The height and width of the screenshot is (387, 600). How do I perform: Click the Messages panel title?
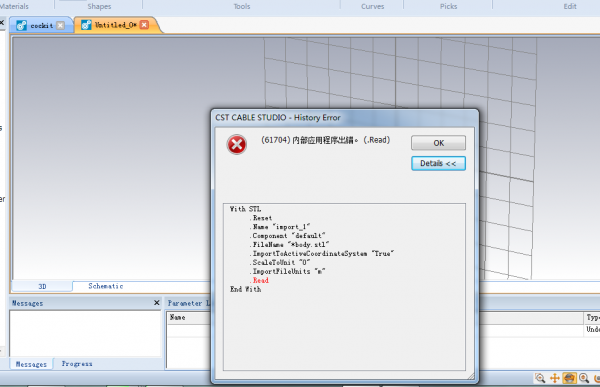tap(27, 303)
